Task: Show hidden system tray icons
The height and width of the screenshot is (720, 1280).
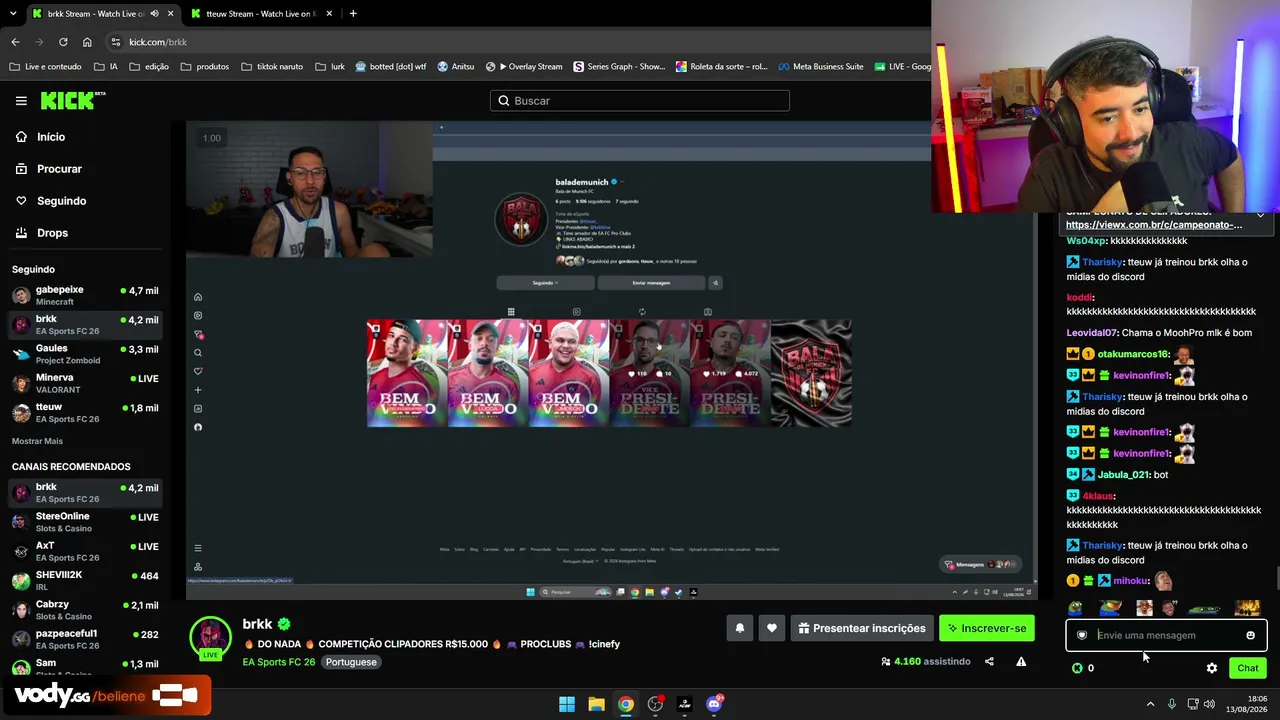Action: (x=1150, y=704)
